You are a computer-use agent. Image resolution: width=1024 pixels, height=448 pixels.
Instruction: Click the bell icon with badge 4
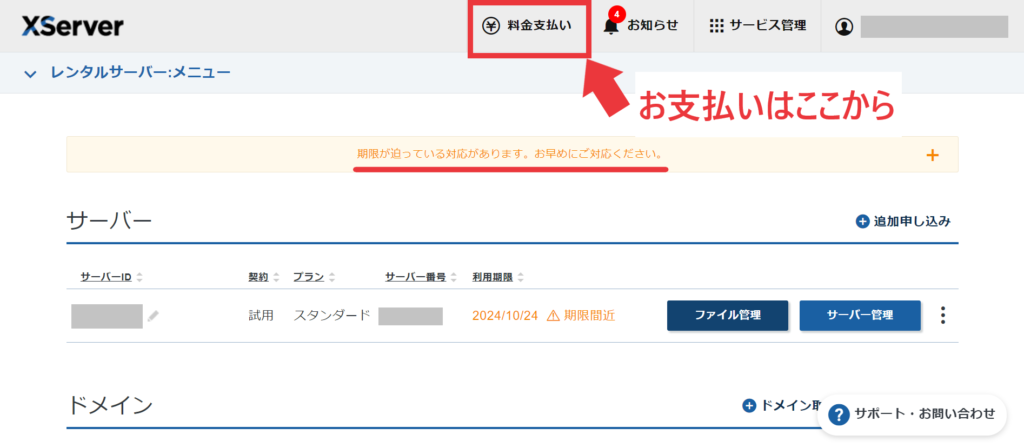tap(611, 26)
